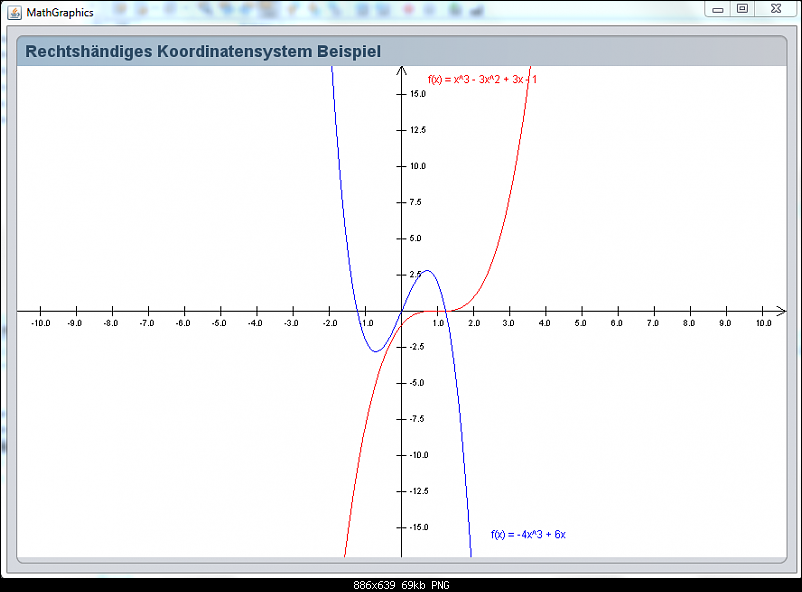Viewport: 802px width, 592px height.
Task: Click the Java icon in the MathGraphics title bar
Action: (15, 12)
